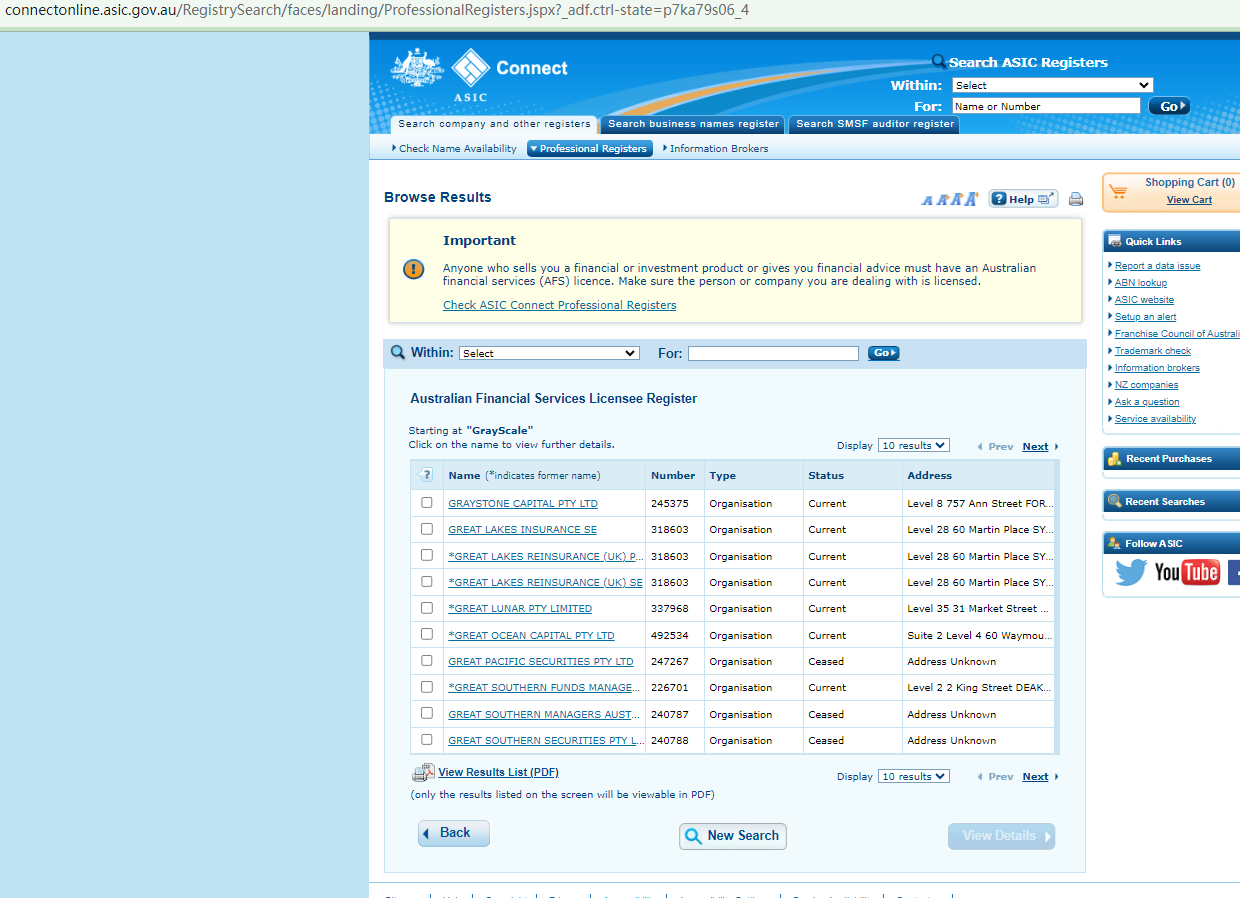The height and width of the screenshot is (898, 1240).
Task: Click the header Go button
Action: point(1169,106)
